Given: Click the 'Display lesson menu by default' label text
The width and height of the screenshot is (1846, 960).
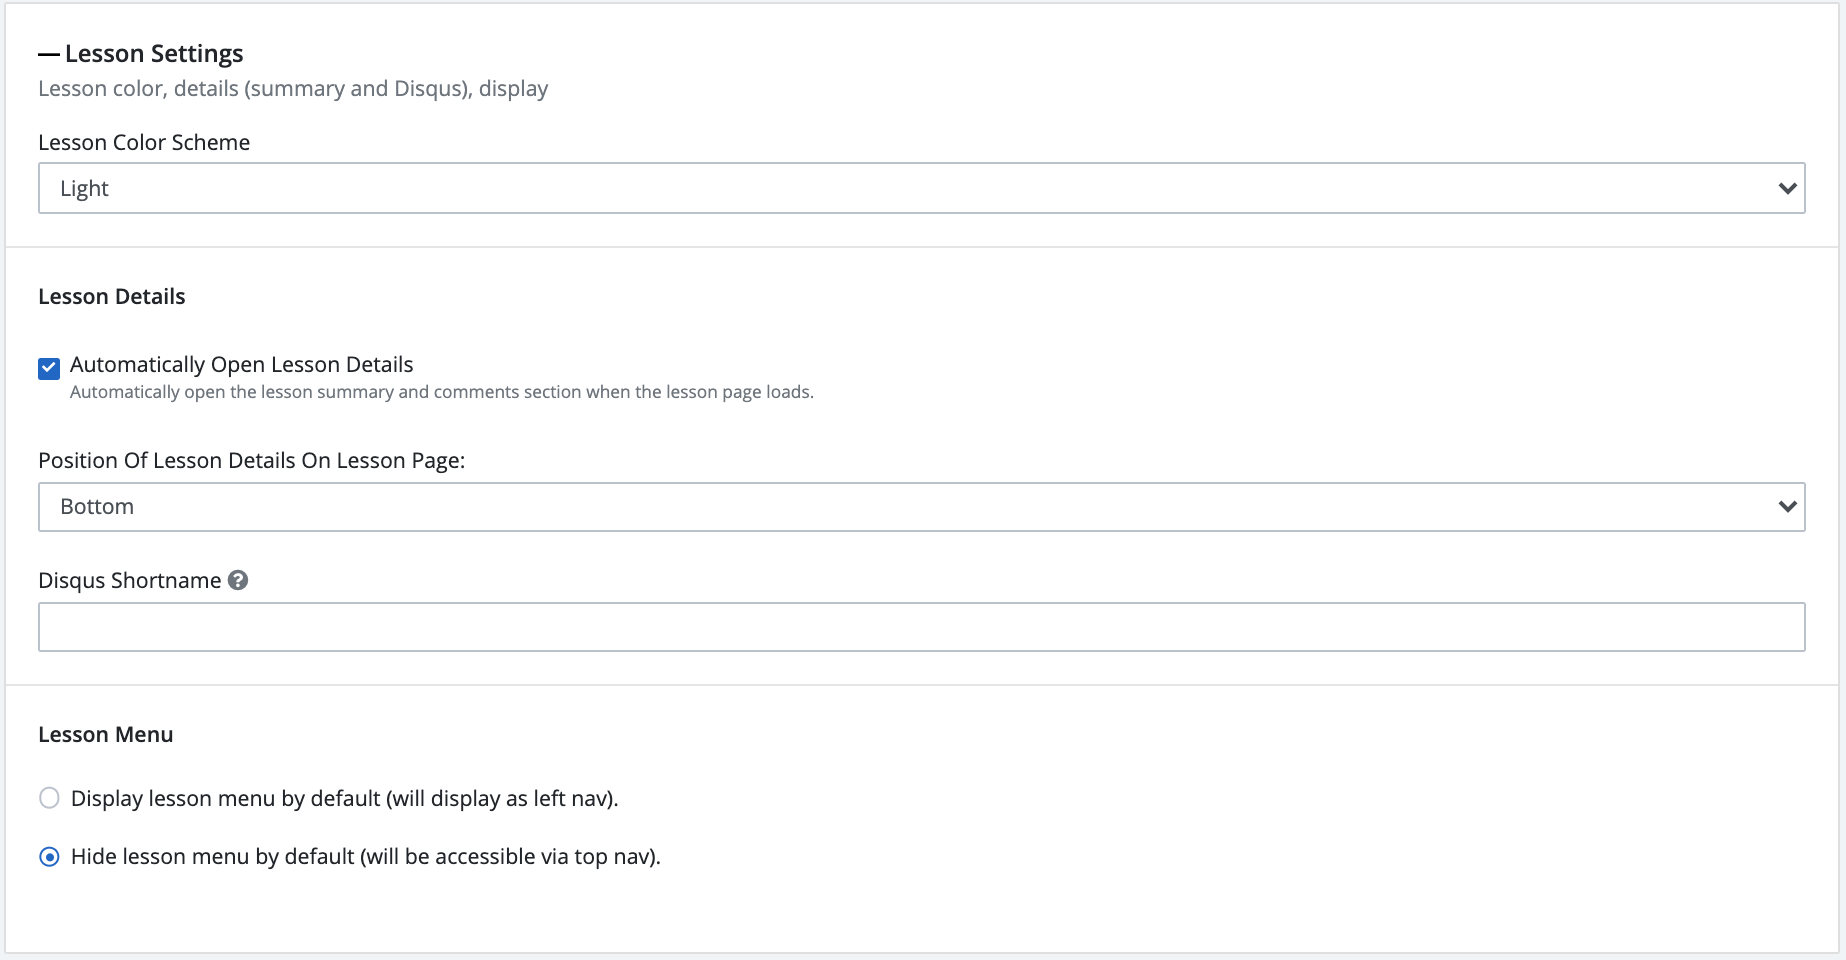Looking at the screenshot, I should (x=344, y=798).
